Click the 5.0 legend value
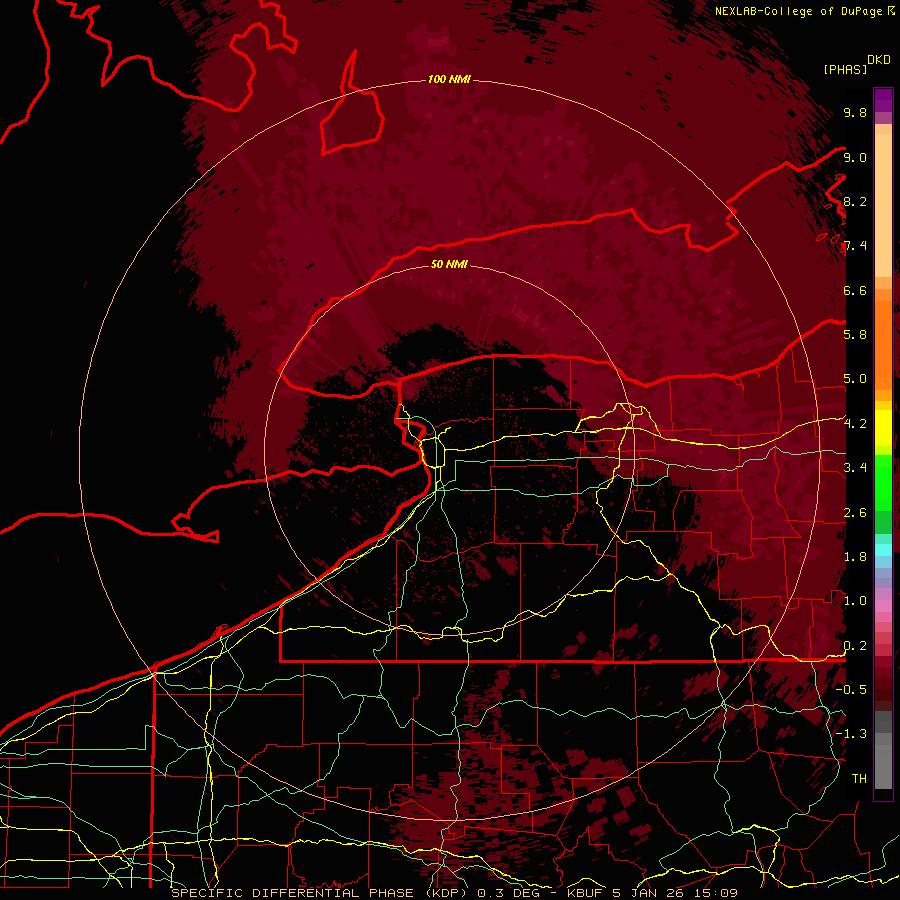Image resolution: width=900 pixels, height=900 pixels. pyautogui.click(x=855, y=379)
